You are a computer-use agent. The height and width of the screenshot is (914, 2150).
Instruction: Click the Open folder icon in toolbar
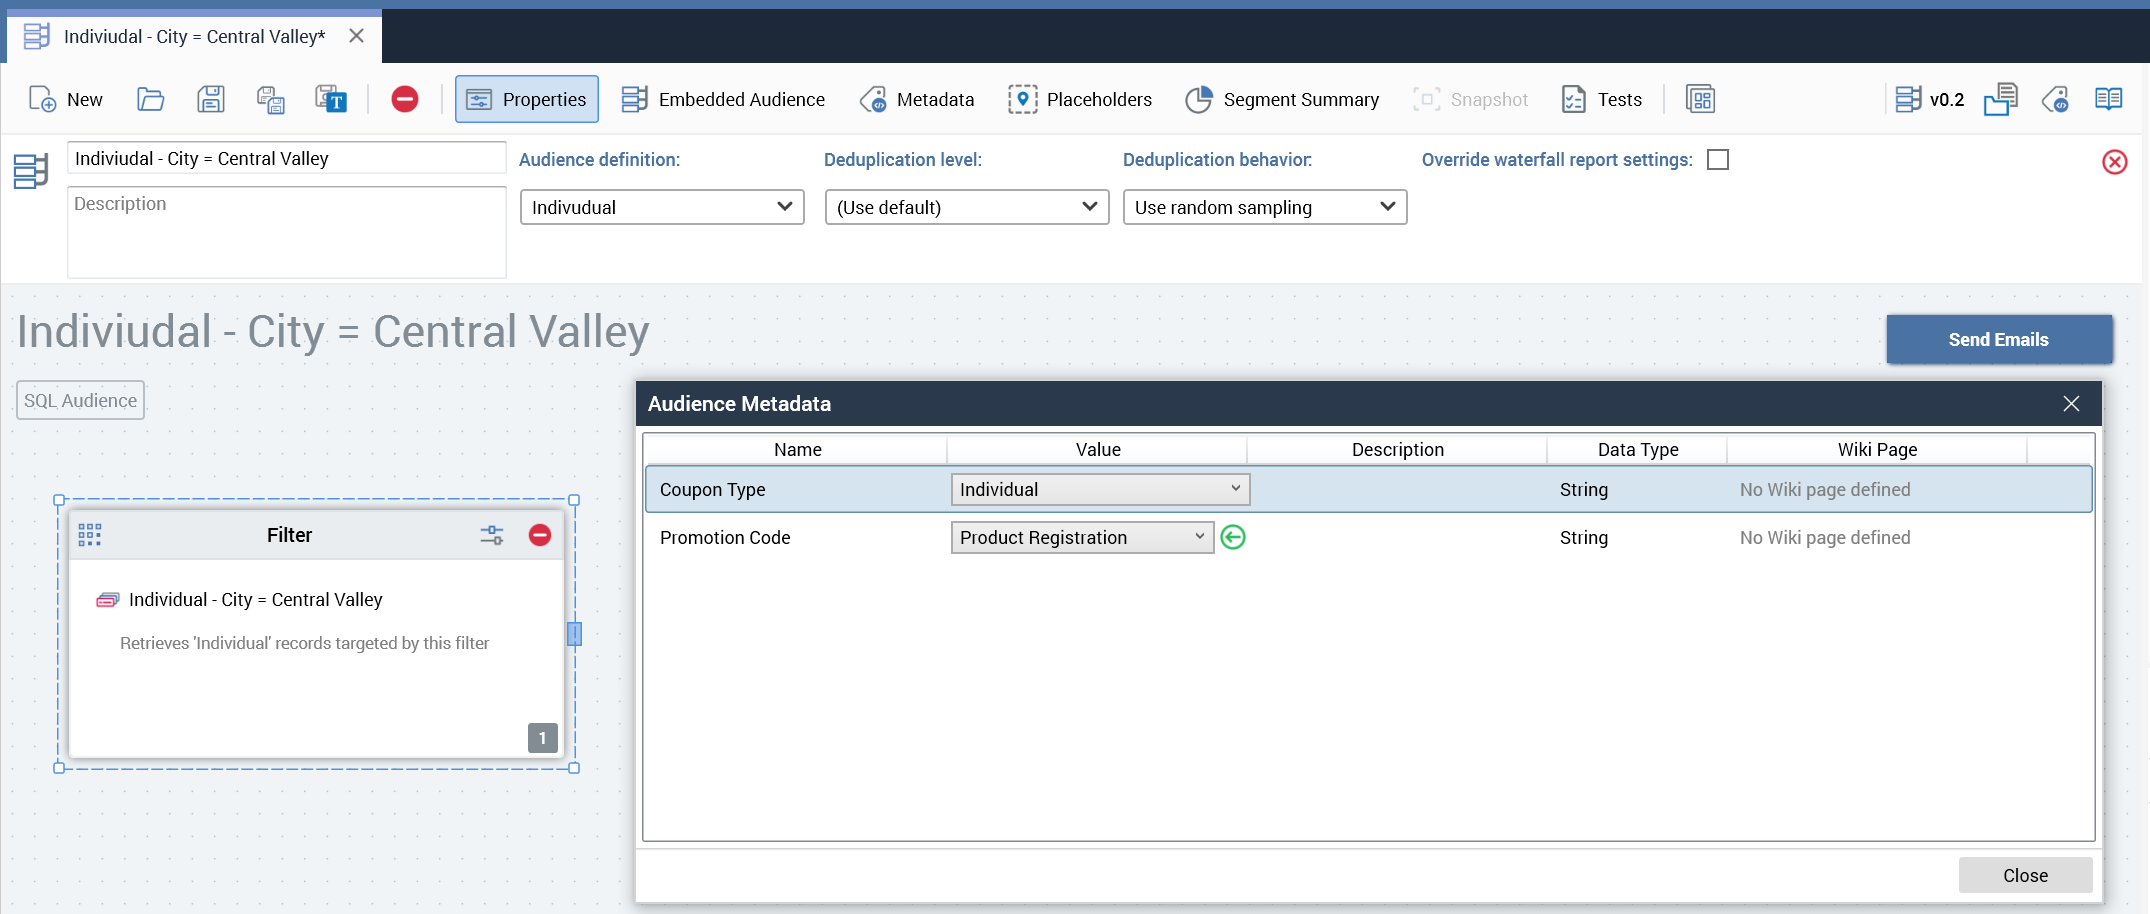click(150, 99)
